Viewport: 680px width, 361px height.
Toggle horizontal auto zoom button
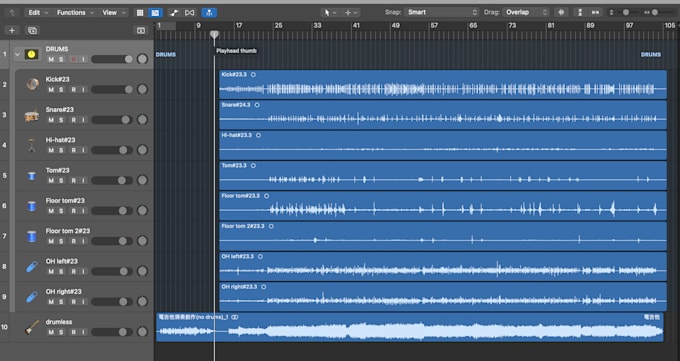(x=595, y=13)
